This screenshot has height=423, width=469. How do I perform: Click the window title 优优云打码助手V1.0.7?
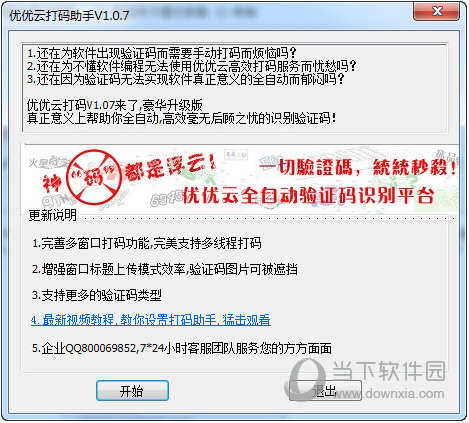69,16
